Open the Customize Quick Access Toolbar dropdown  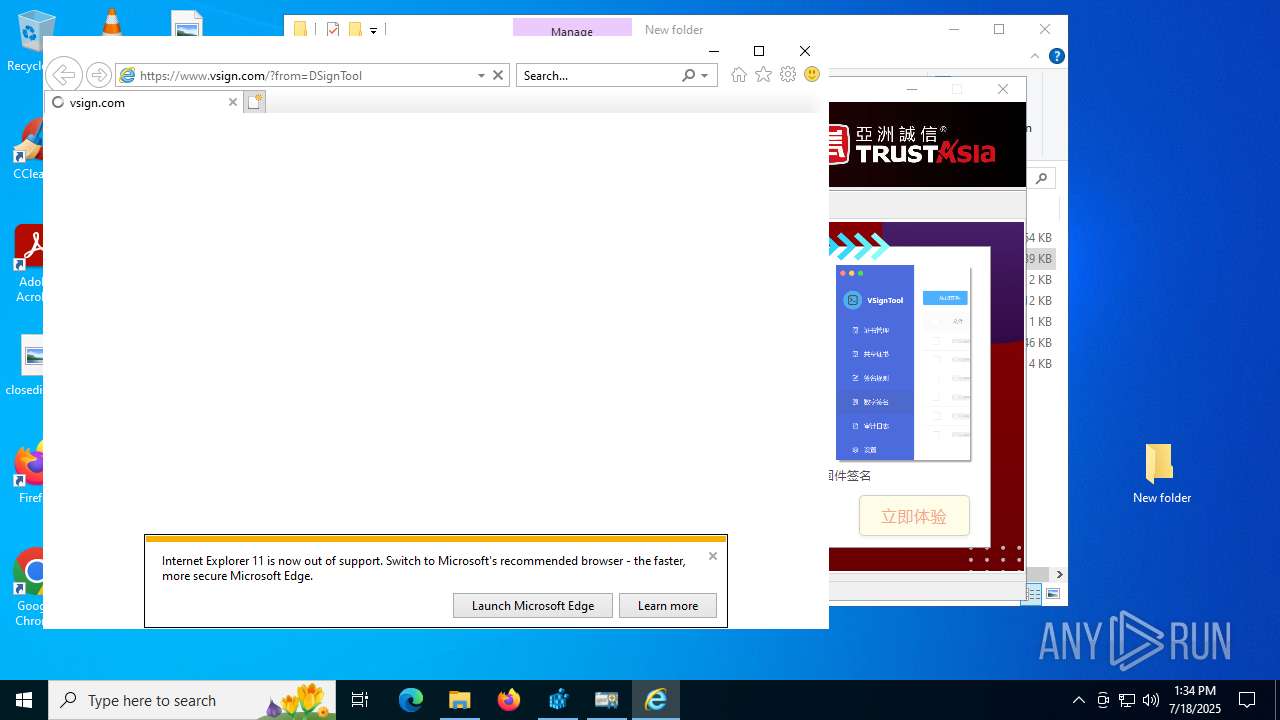[373, 31]
